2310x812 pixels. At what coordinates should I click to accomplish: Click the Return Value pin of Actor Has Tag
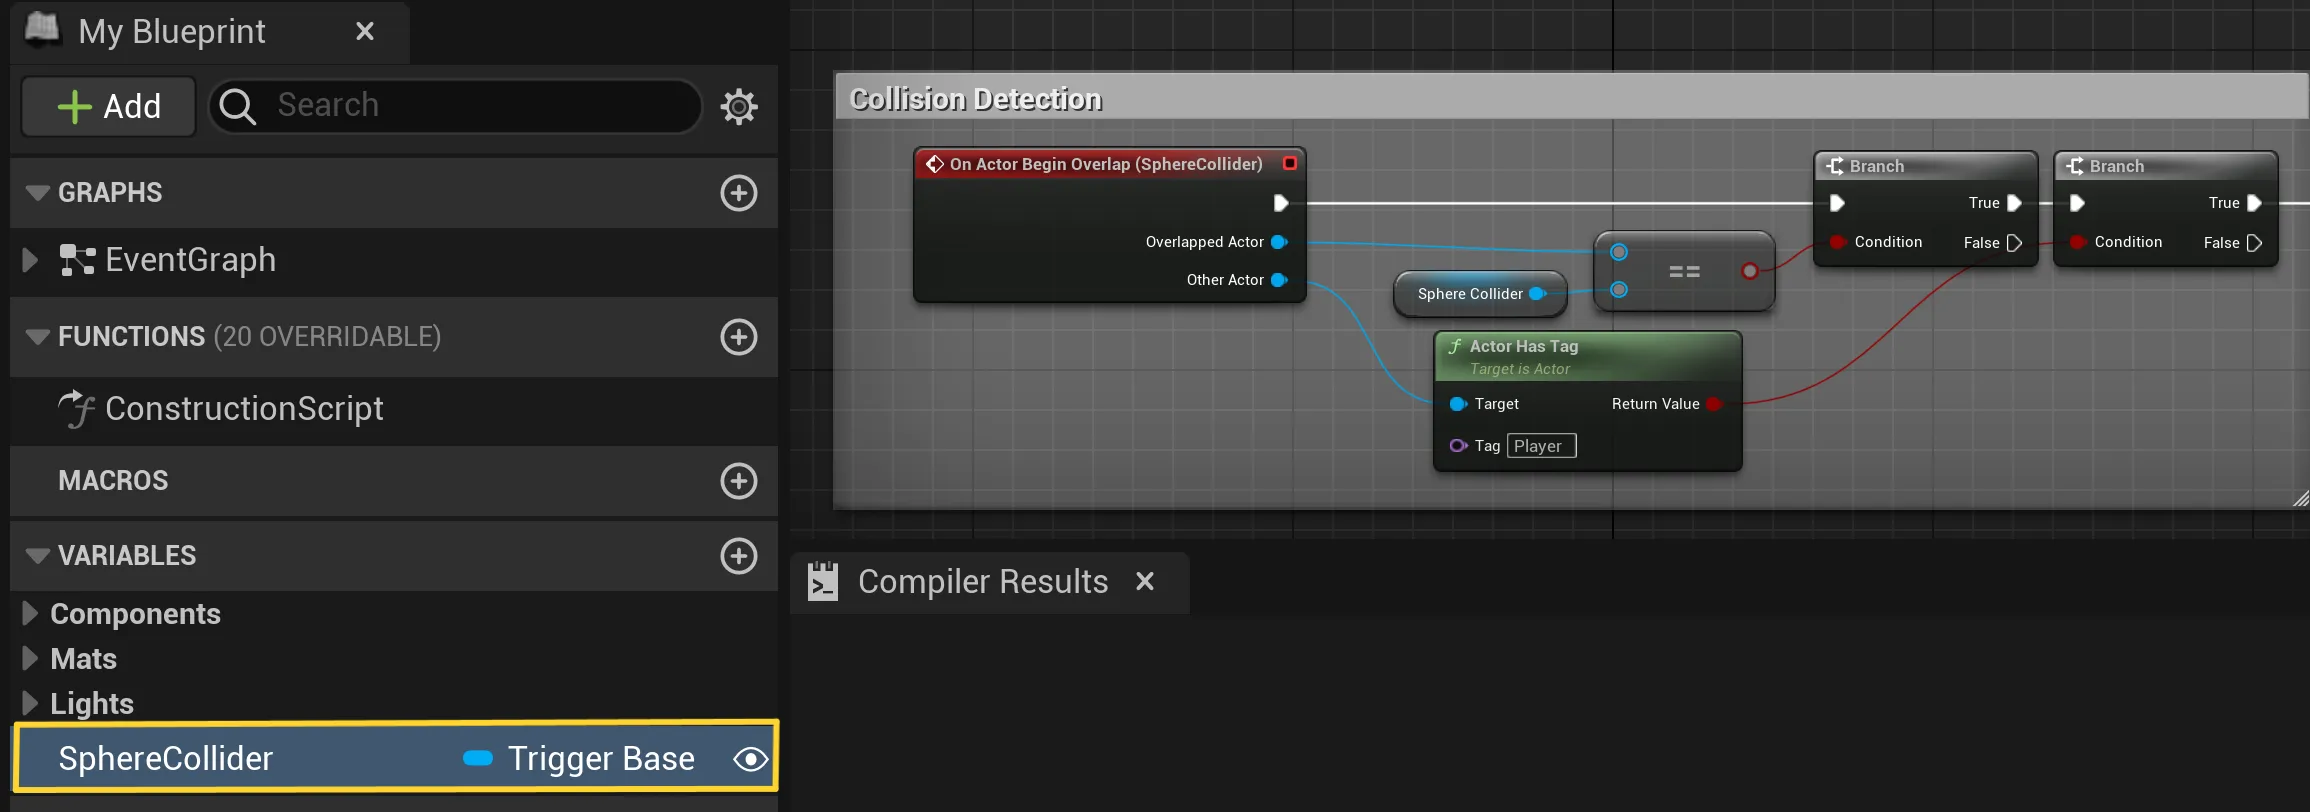1714,404
